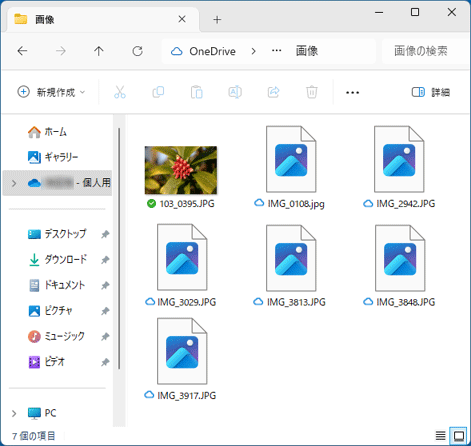Open ギャラリー in the navigation pane
Image resolution: width=471 pixels, height=446 pixels.
click(53, 157)
